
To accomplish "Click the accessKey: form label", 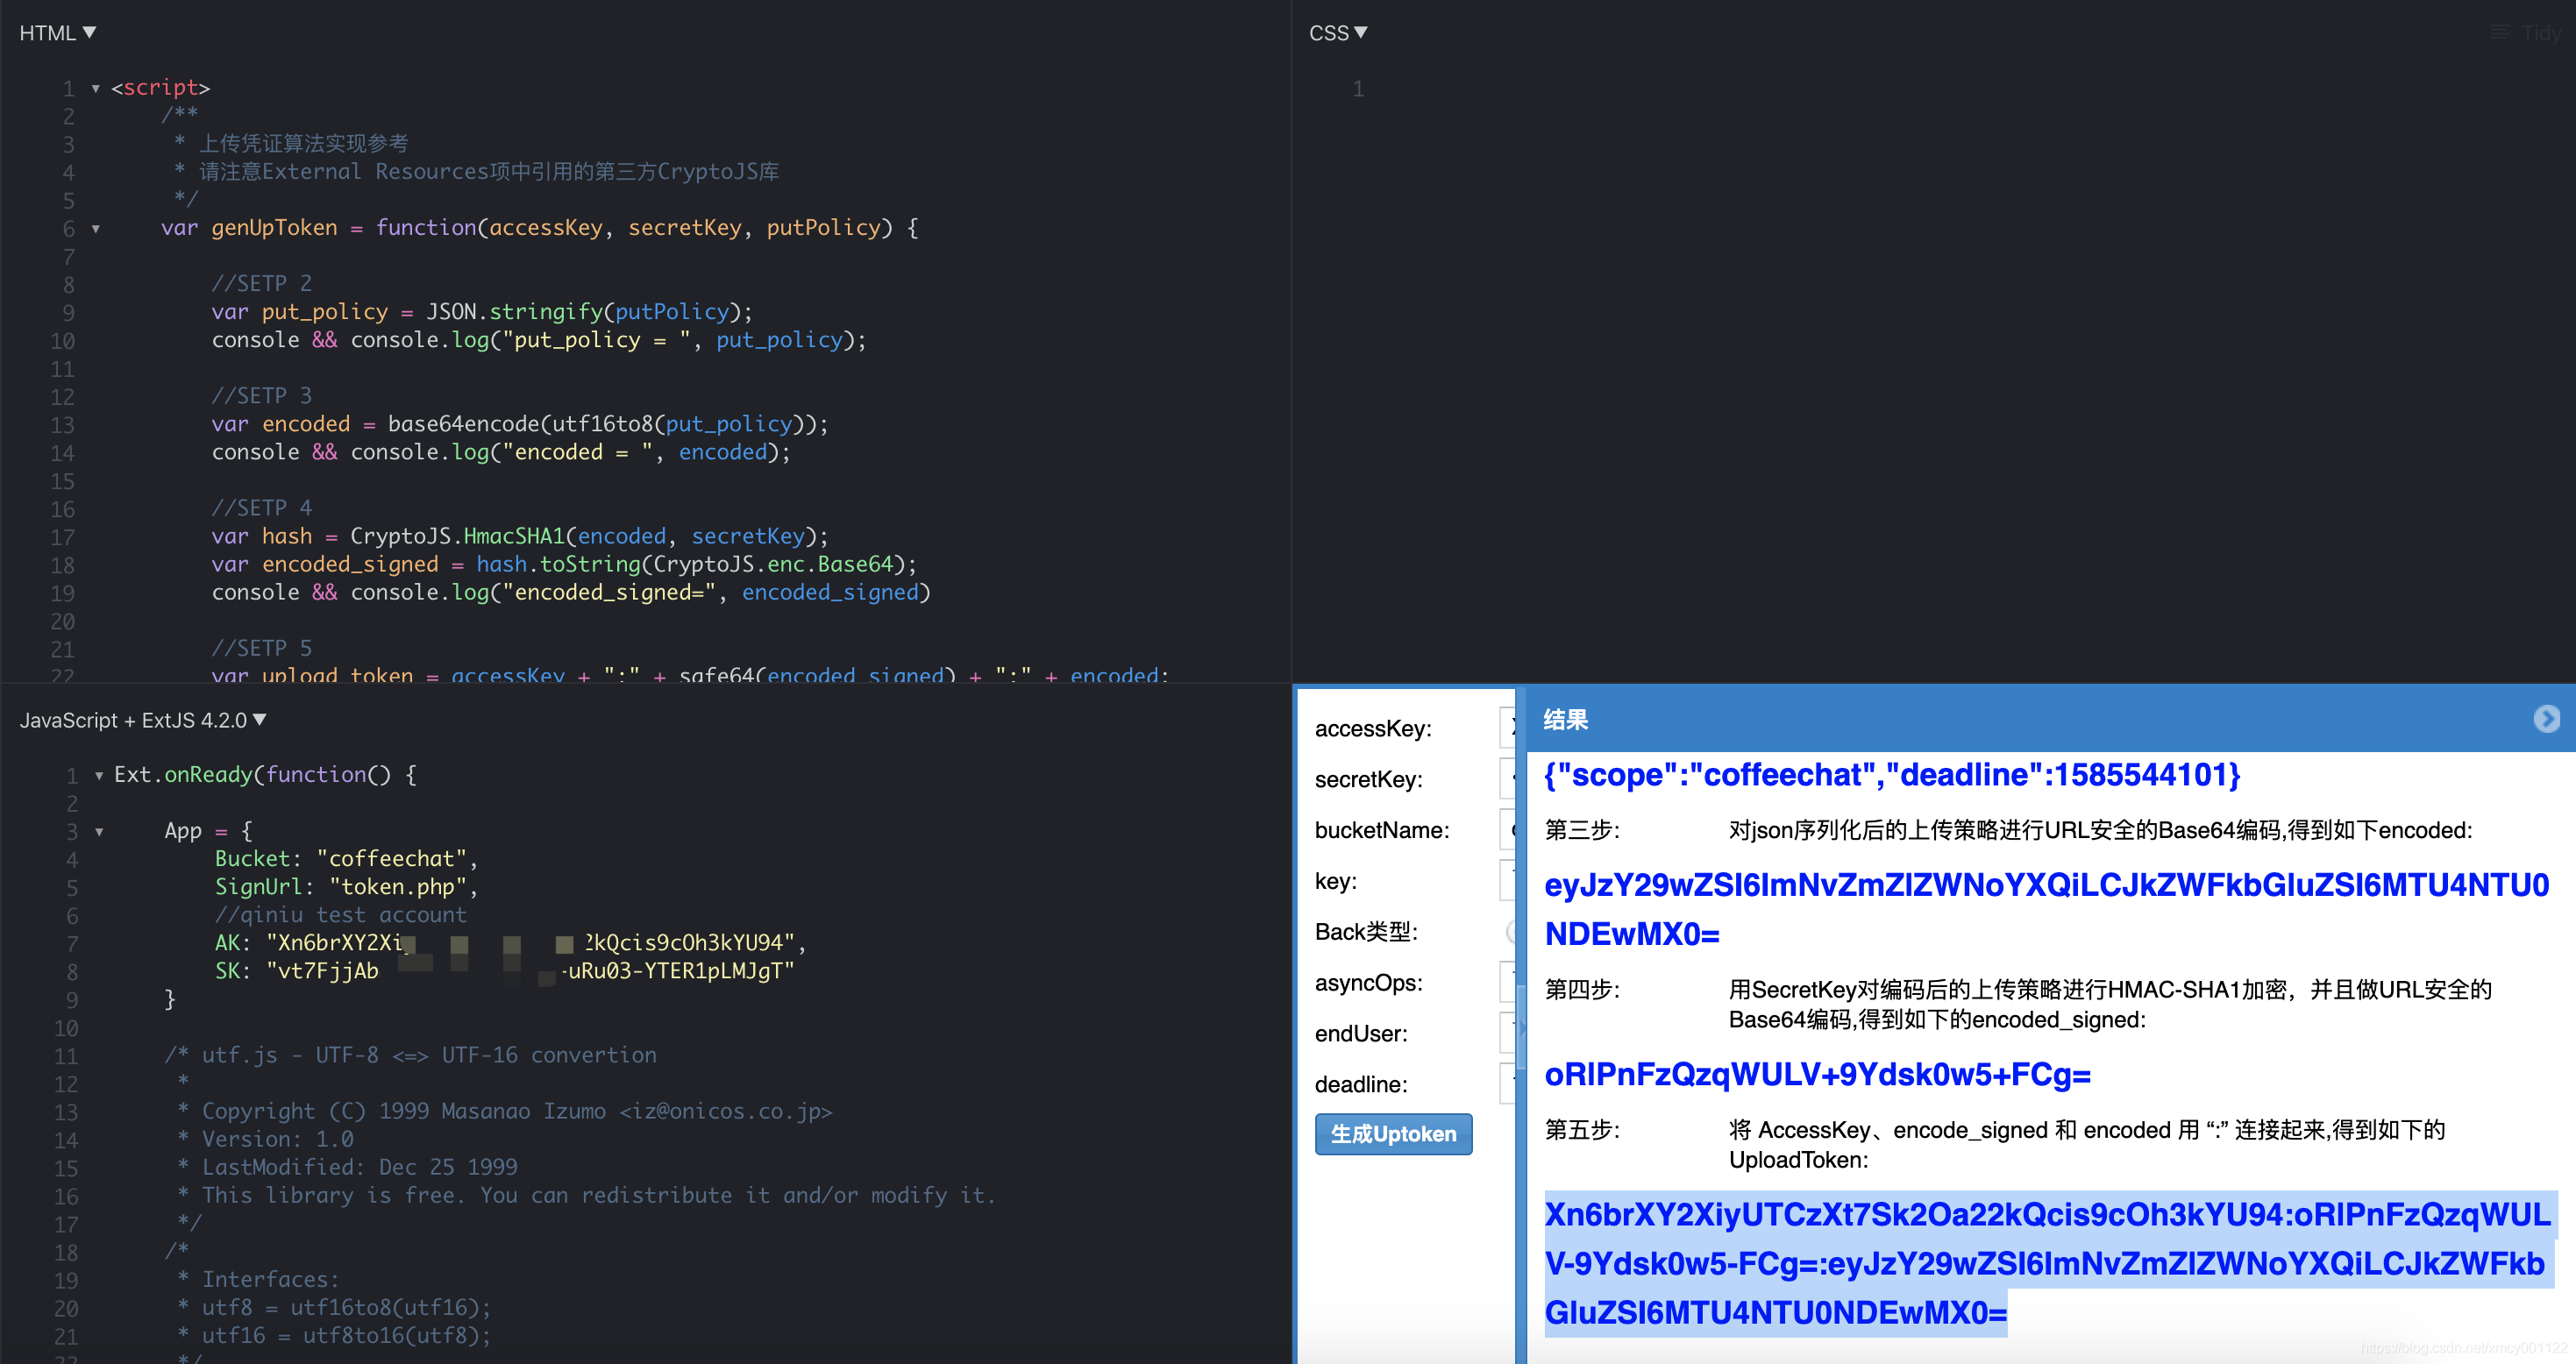I will coord(1373,729).
